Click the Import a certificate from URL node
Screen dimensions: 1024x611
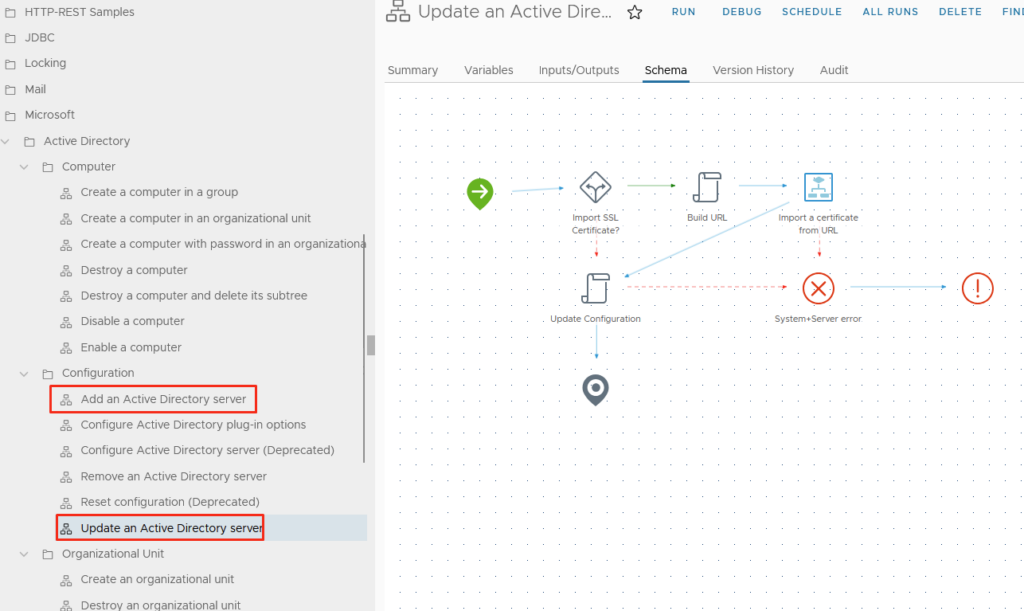point(819,188)
